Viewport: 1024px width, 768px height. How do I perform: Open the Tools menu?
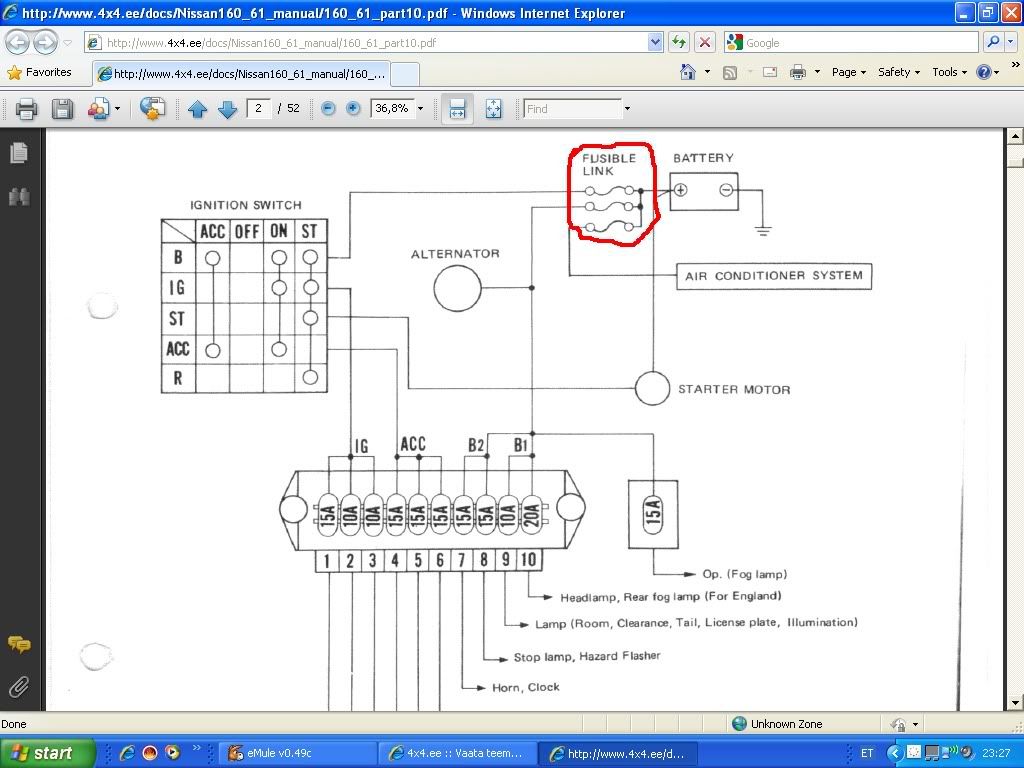click(949, 72)
